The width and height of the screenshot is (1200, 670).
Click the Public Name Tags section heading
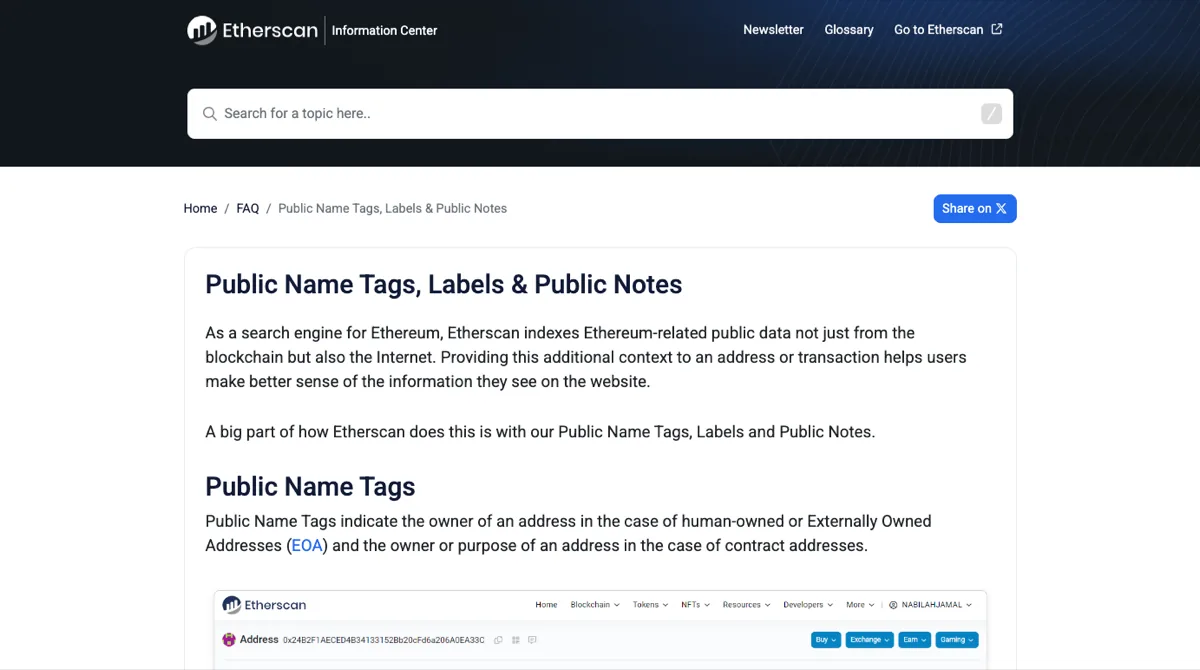tap(310, 487)
